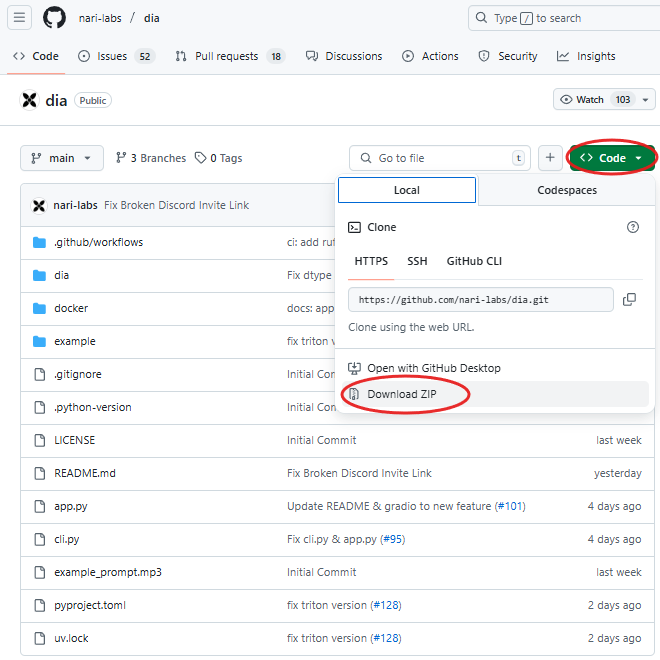This screenshot has width=660, height=660.
Task: Open nari-labs author link in commit row
Action: [75, 205]
